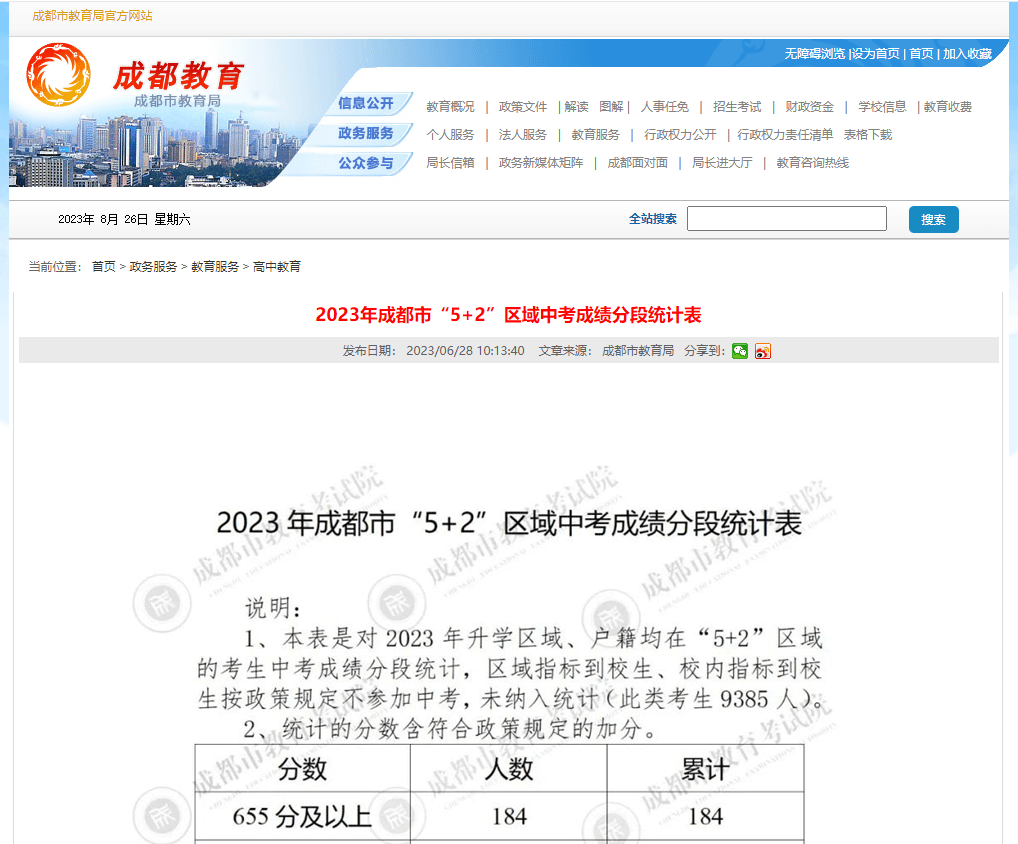This screenshot has height=844, width=1018.
Task: Open 首页 from the breadcrumb trail
Action: (x=103, y=266)
